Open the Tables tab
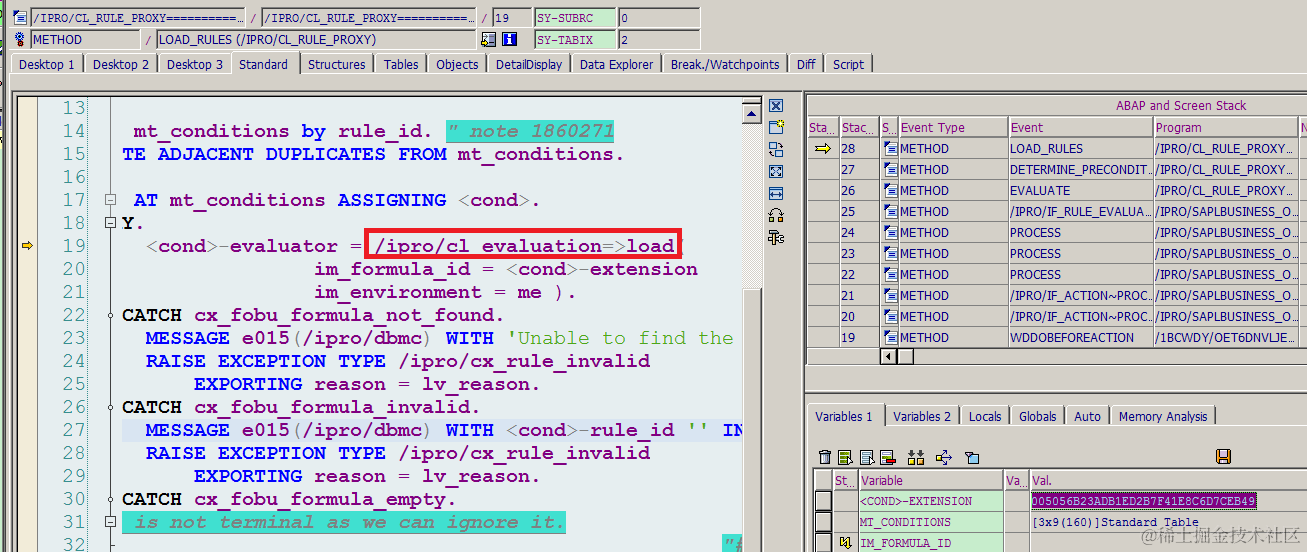The width and height of the screenshot is (1307, 552). tap(401, 64)
